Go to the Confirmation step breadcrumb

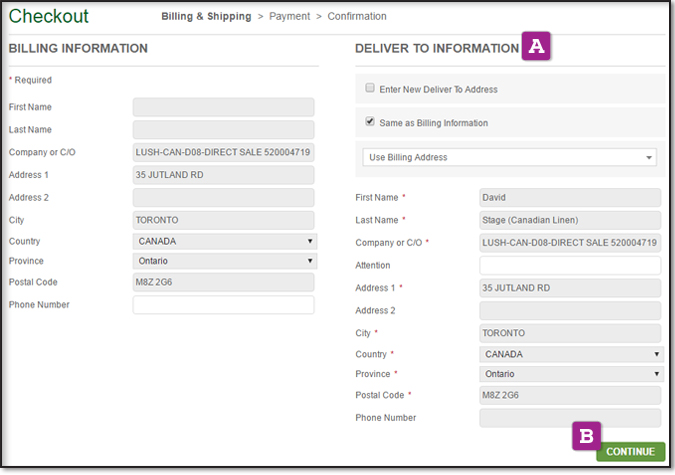pos(357,16)
